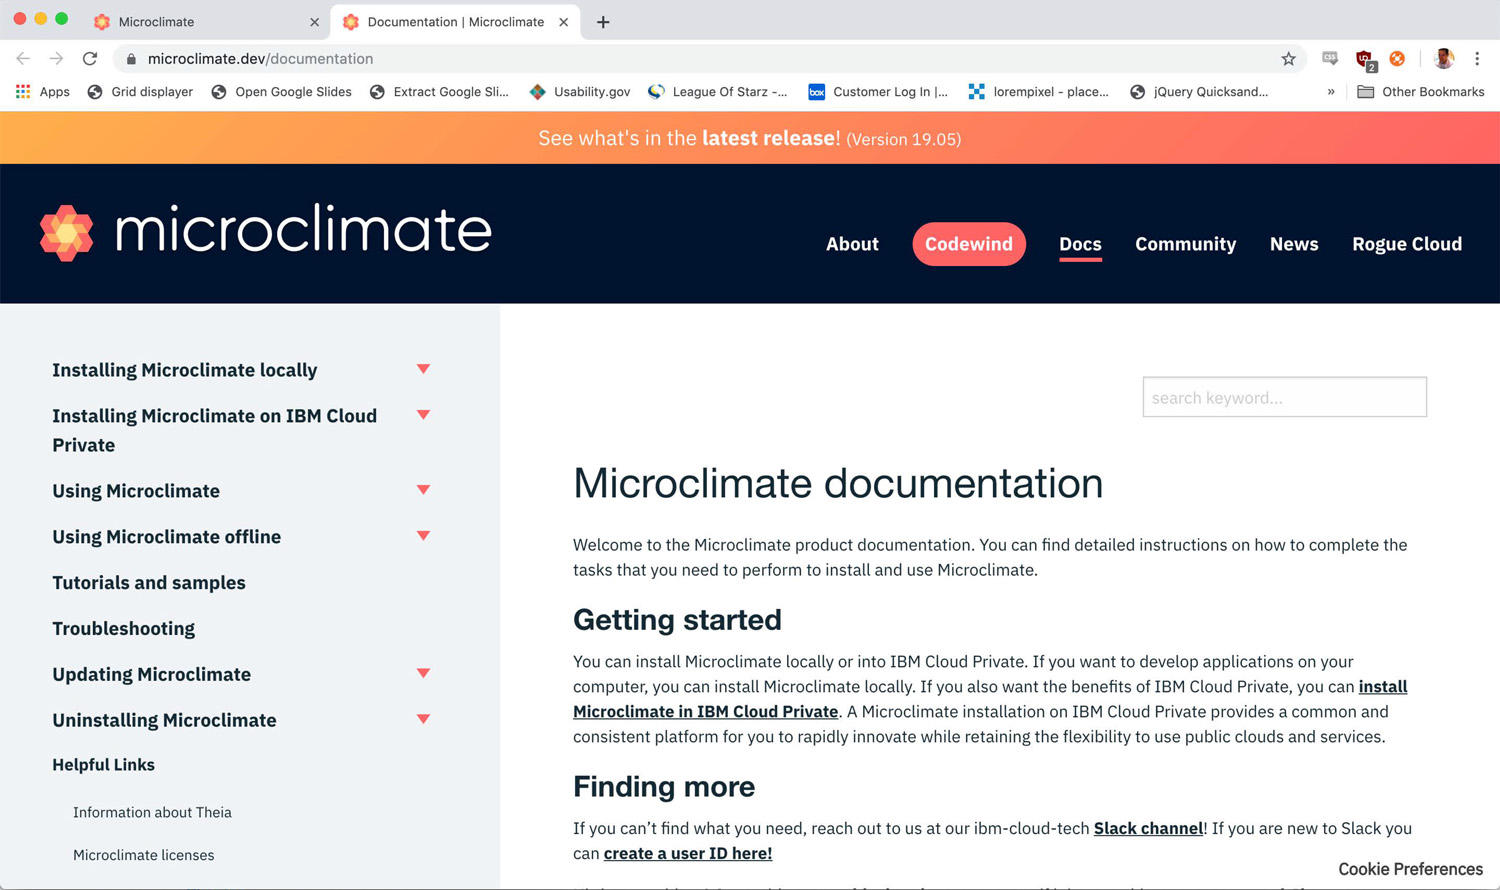Reload the current page
This screenshot has width=1500, height=890.
coord(90,58)
